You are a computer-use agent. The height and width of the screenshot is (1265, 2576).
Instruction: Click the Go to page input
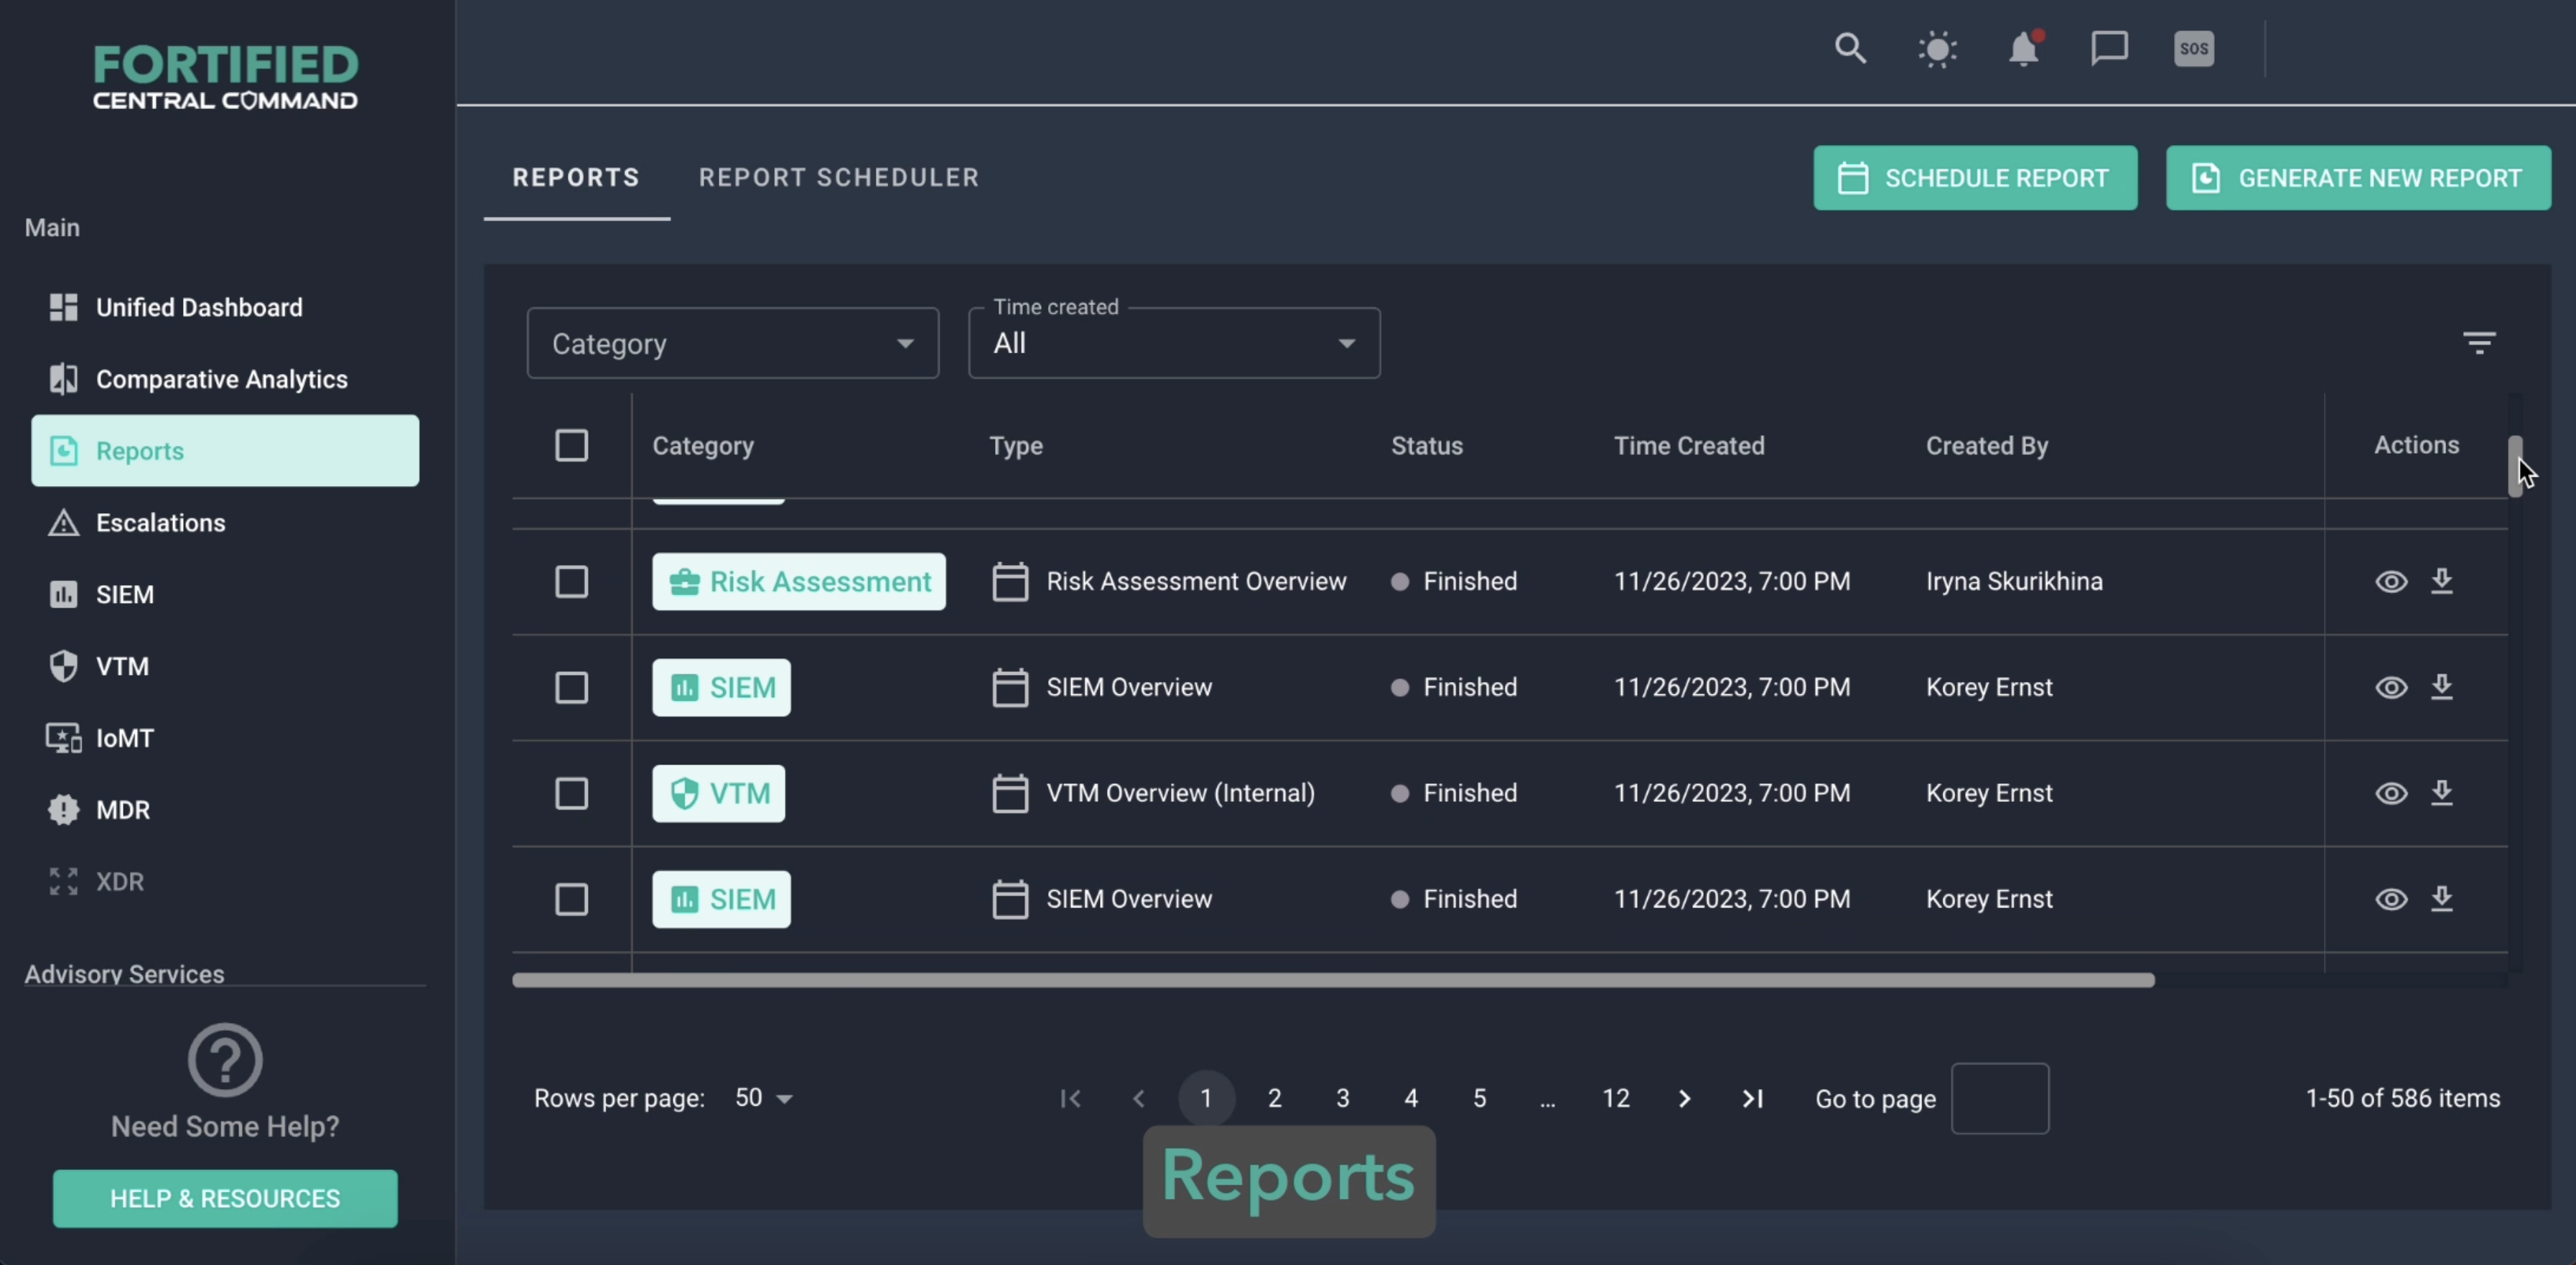tap(2000, 1099)
